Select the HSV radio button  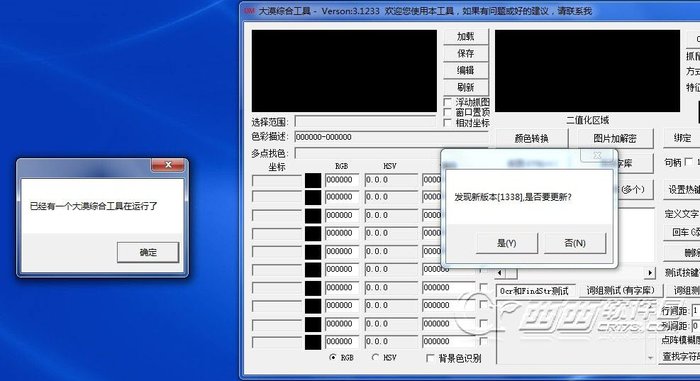[375, 357]
